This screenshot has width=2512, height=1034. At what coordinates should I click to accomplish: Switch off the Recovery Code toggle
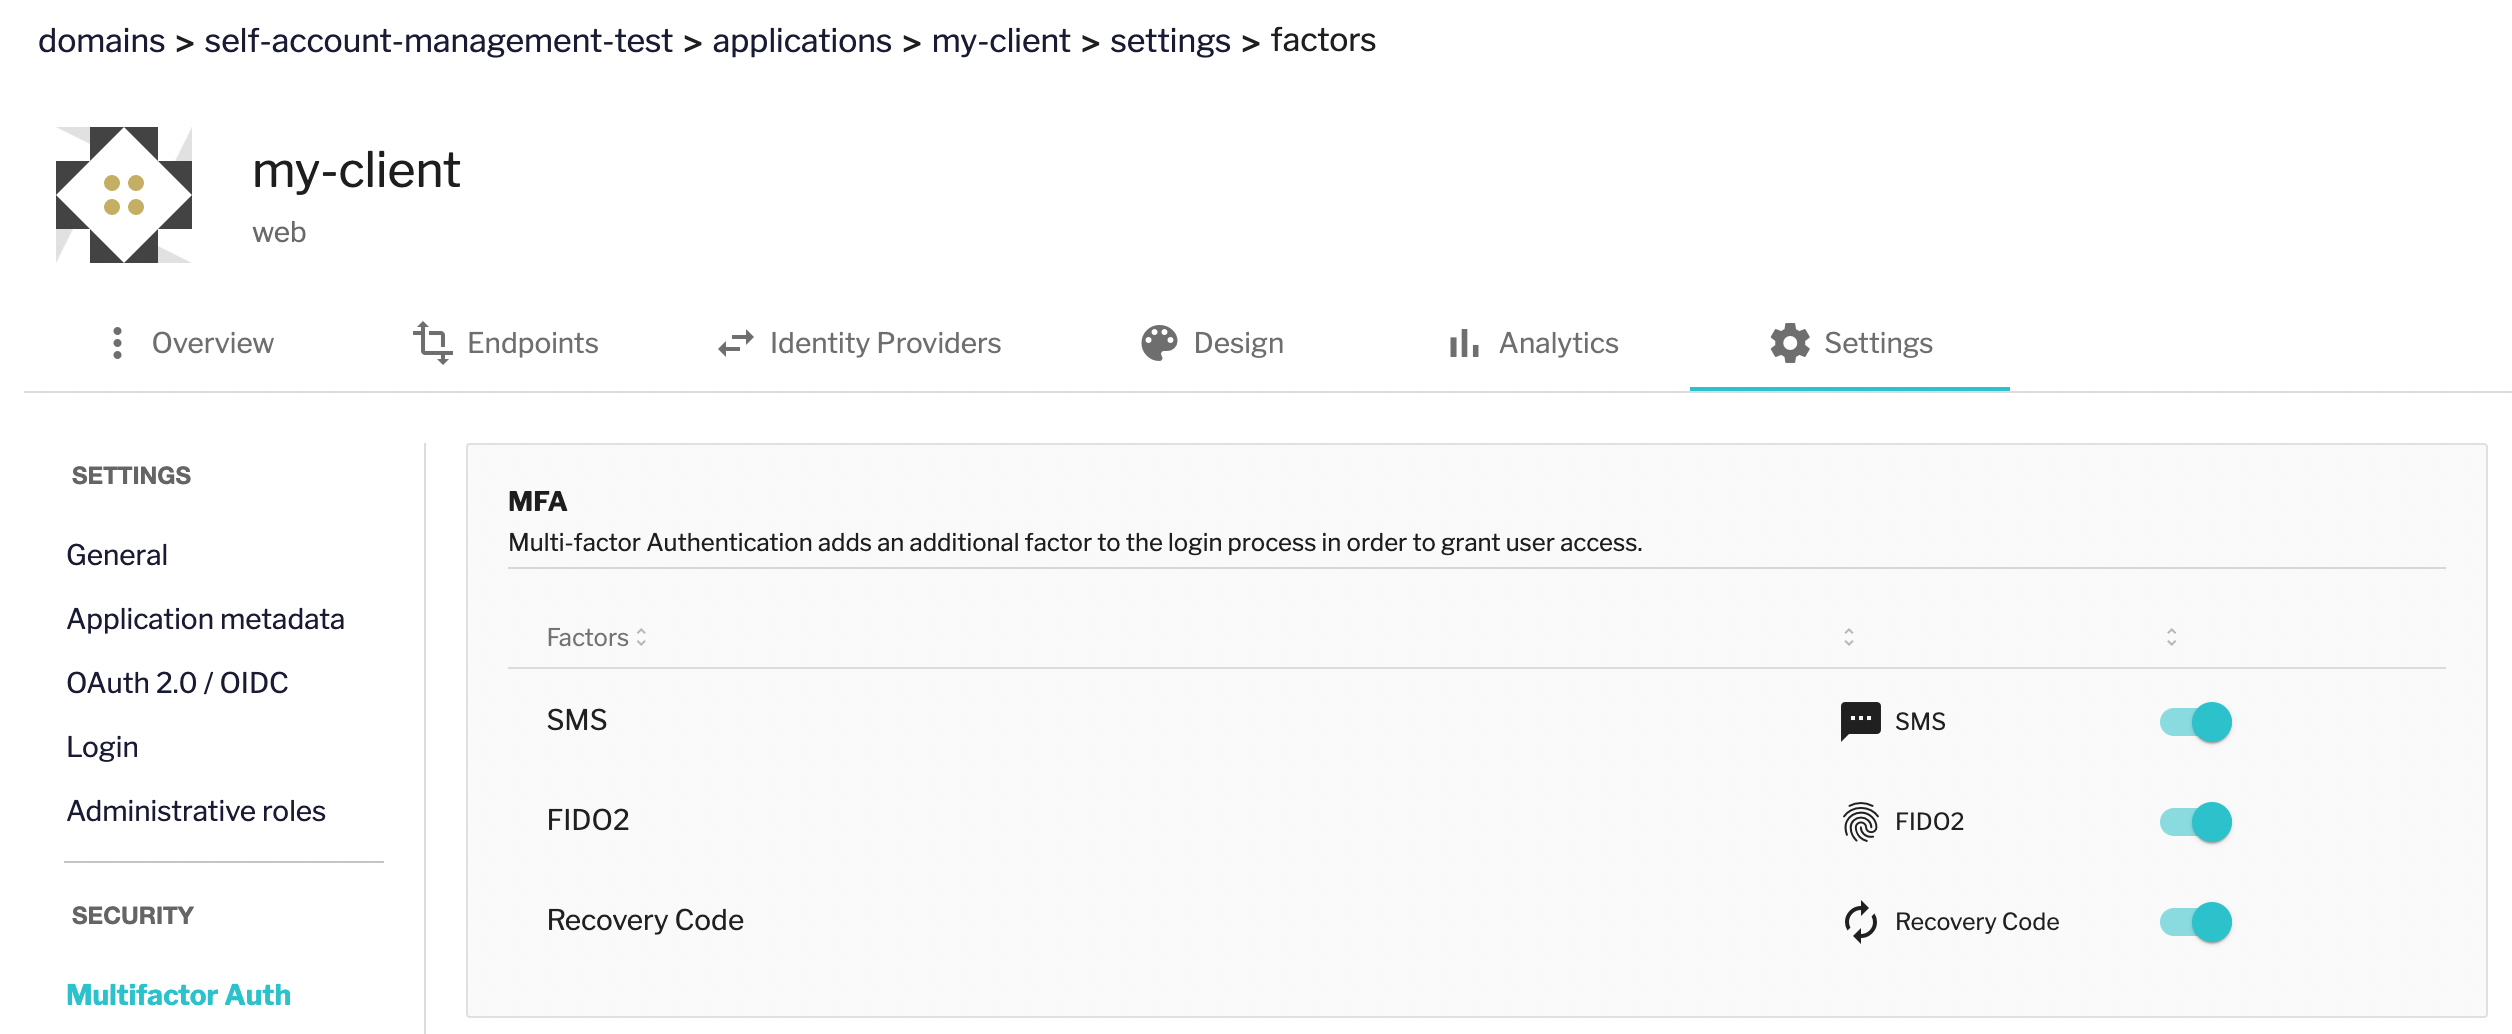2196,922
